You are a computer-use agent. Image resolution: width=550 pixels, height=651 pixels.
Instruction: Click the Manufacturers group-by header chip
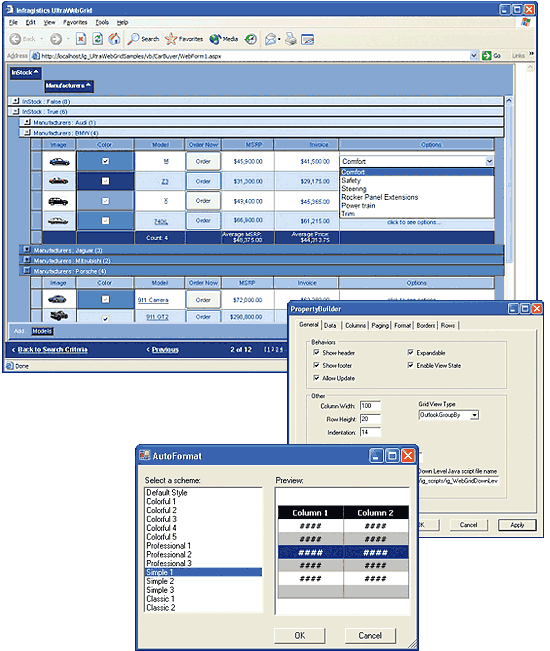pos(69,86)
